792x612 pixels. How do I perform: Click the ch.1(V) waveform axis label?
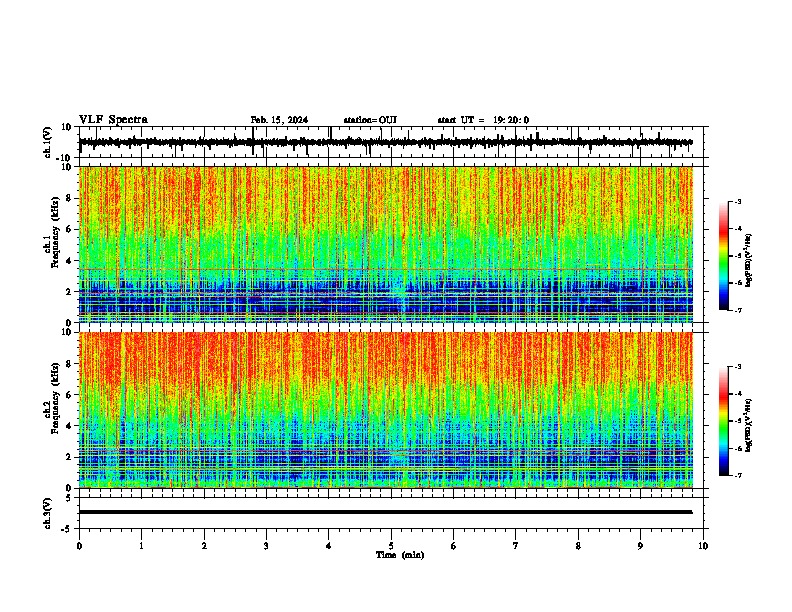[48, 142]
